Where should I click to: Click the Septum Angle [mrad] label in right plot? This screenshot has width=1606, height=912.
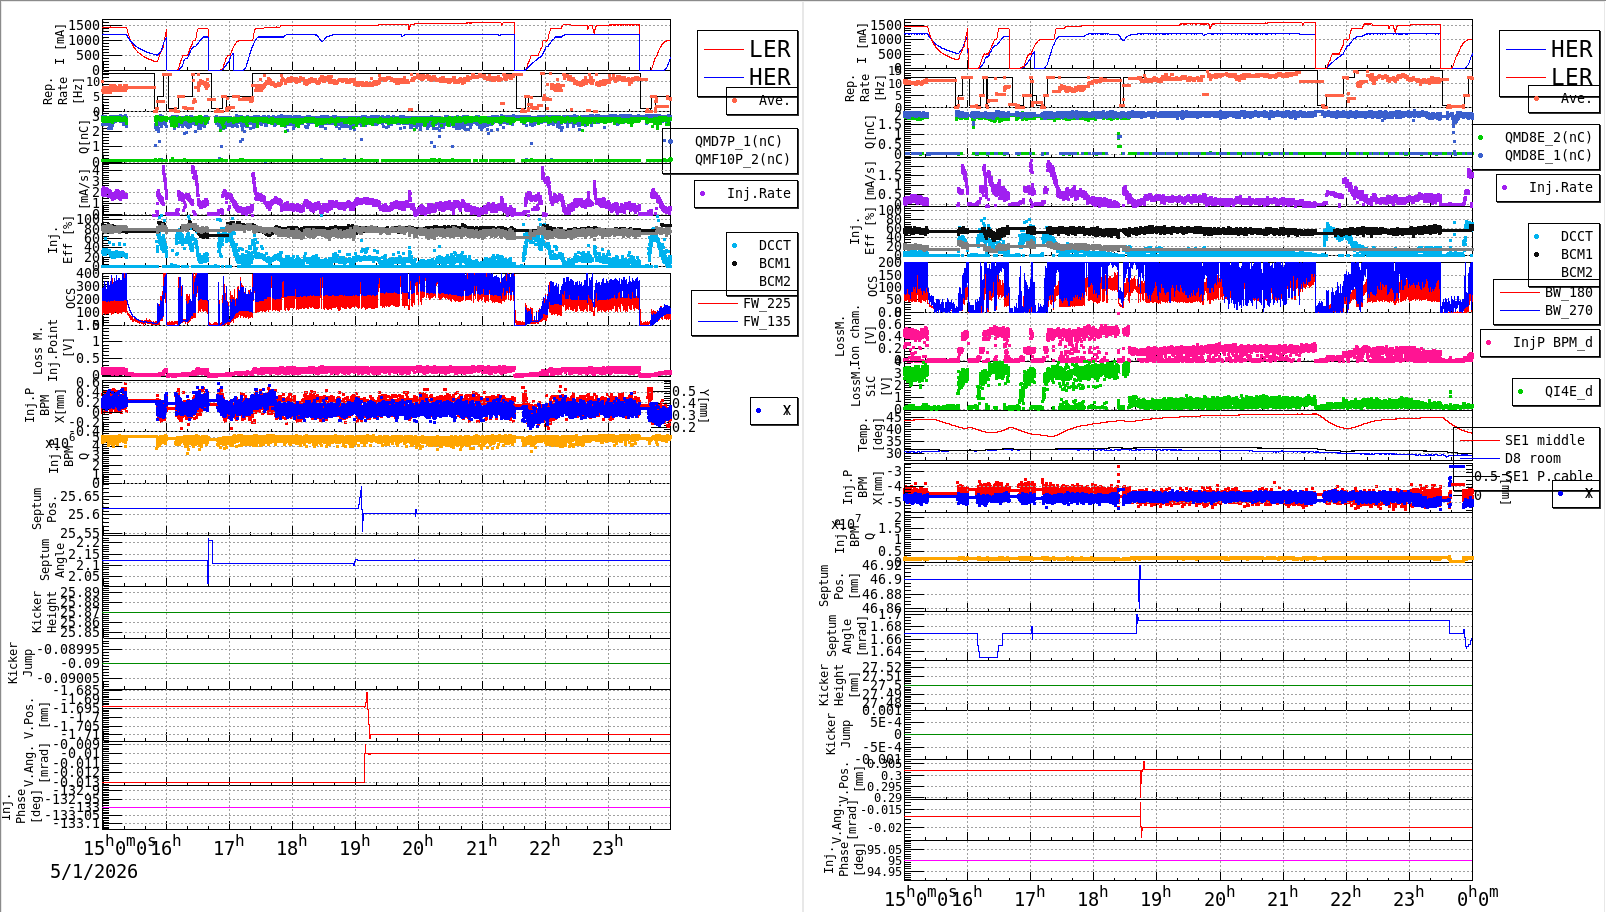pos(846,636)
